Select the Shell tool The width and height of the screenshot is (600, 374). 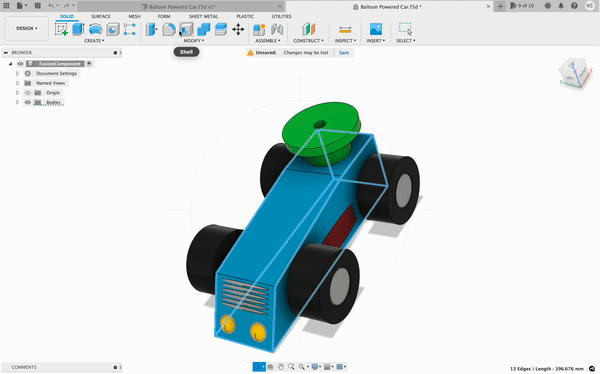[186, 29]
